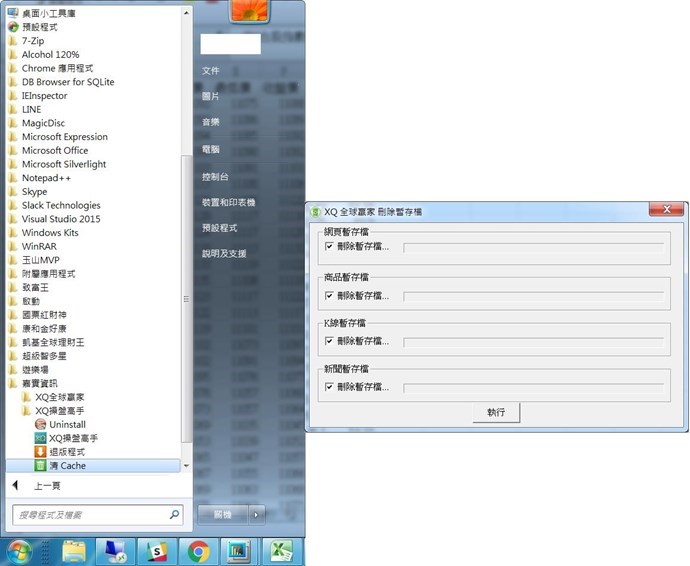Open 控制台 in the Start menu

pos(215,176)
